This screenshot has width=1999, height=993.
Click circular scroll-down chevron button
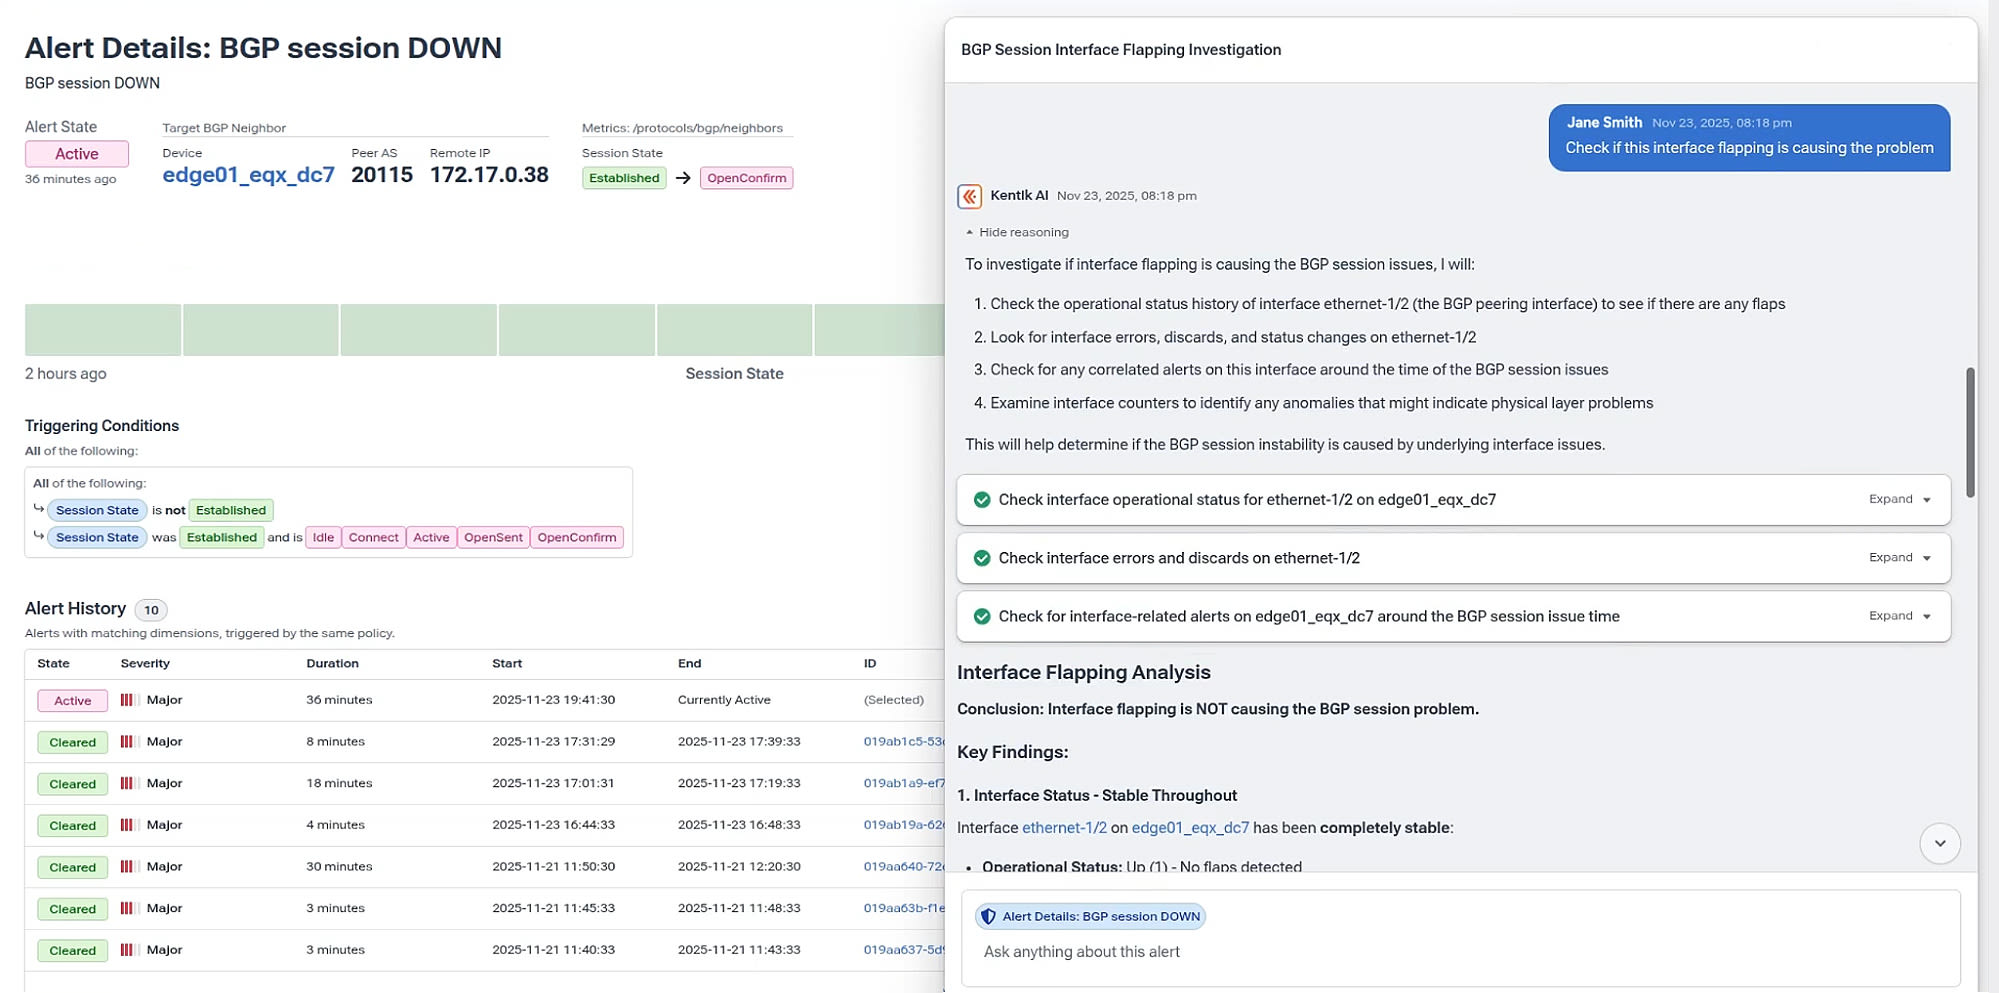click(x=1939, y=843)
